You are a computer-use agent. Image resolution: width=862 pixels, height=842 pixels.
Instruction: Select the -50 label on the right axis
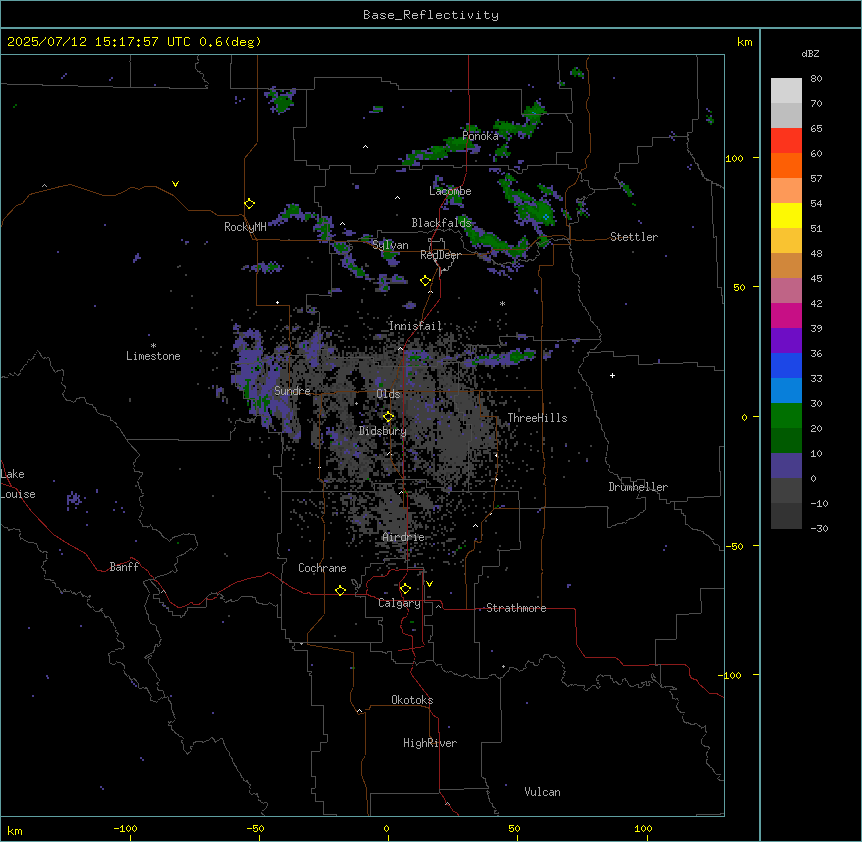point(734,546)
